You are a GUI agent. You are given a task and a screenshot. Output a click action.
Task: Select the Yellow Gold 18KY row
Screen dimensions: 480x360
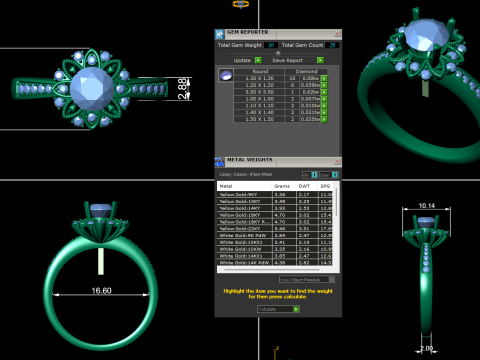click(x=275, y=215)
